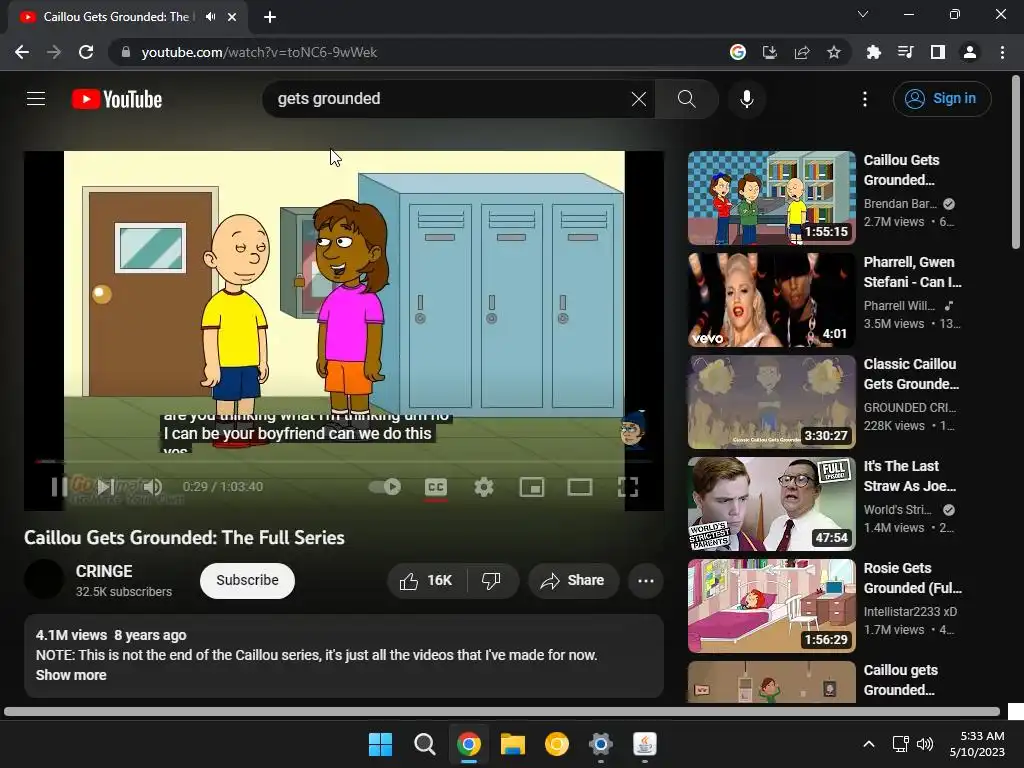Image resolution: width=1024 pixels, height=768 pixels.
Task: Share this video
Action: click(x=573, y=581)
